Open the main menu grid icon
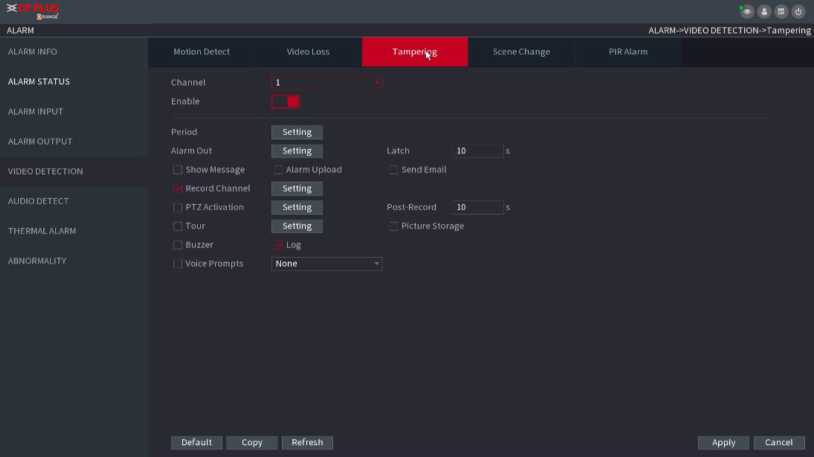The image size is (814, 457). point(781,11)
